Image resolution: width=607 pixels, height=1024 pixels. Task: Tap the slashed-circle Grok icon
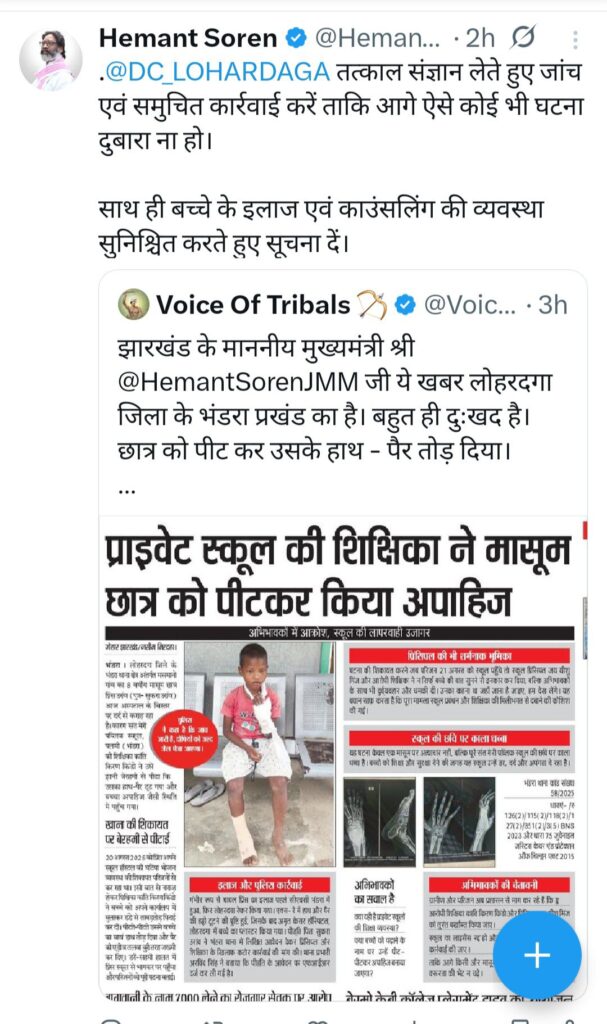tap(523, 38)
